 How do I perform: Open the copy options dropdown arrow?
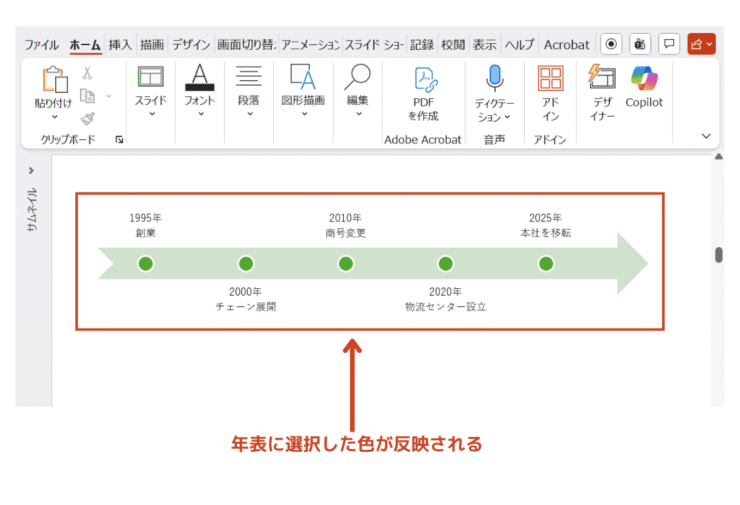(x=109, y=96)
